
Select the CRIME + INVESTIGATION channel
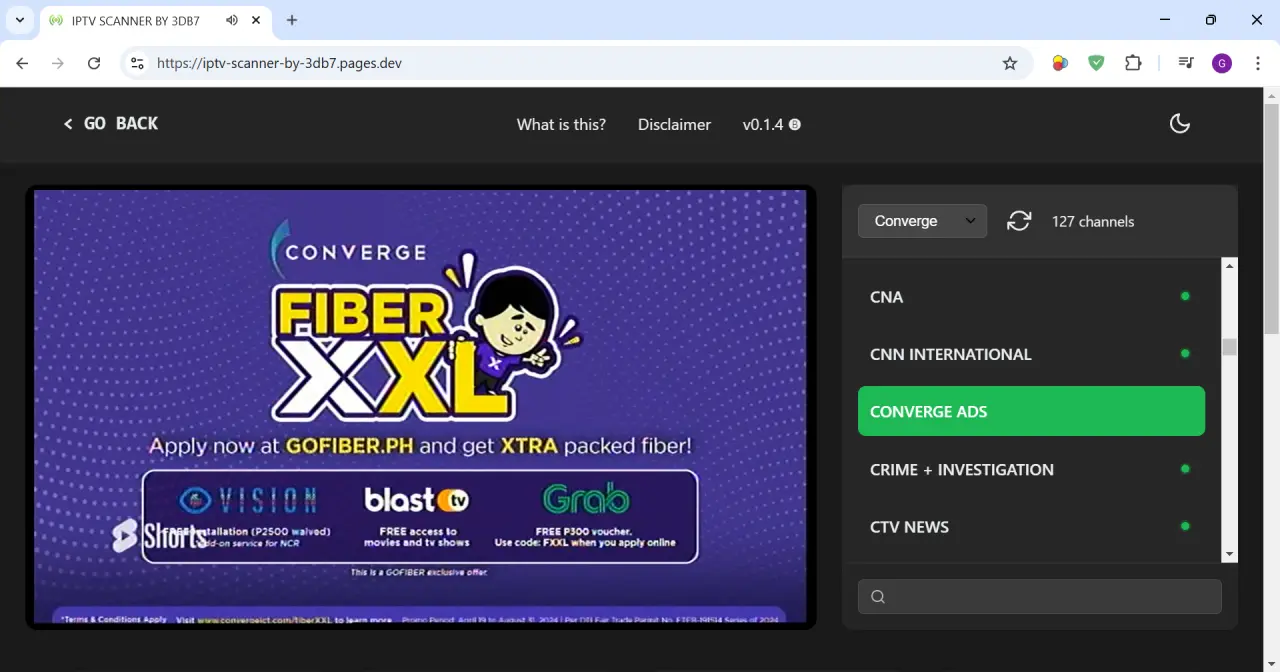1031,469
